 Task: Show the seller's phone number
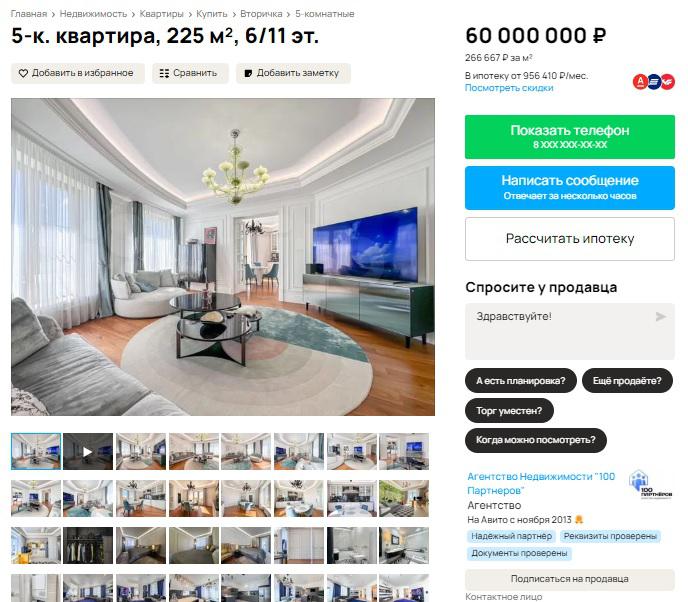pos(570,137)
